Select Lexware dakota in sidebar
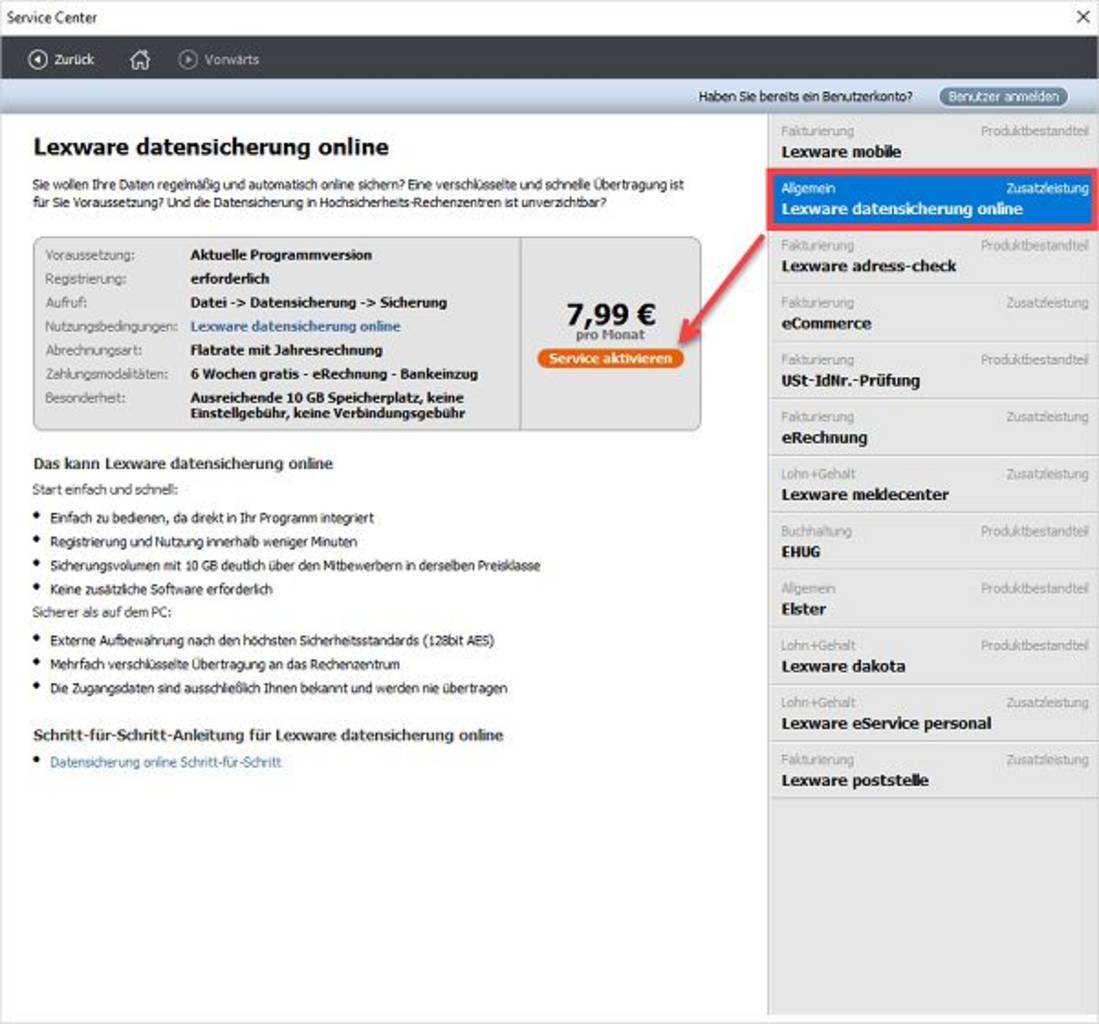 click(x=934, y=656)
